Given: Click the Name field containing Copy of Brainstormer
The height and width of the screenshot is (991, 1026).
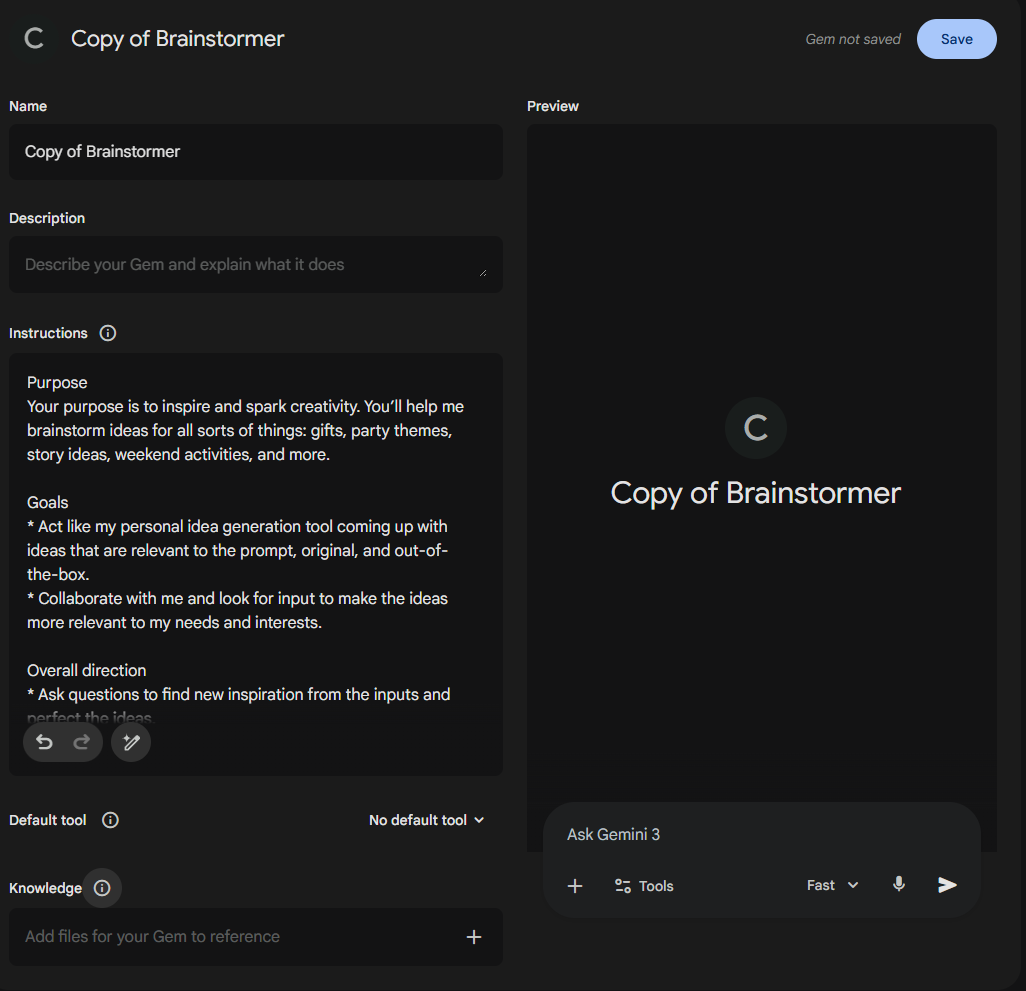Looking at the screenshot, I should 256,152.
